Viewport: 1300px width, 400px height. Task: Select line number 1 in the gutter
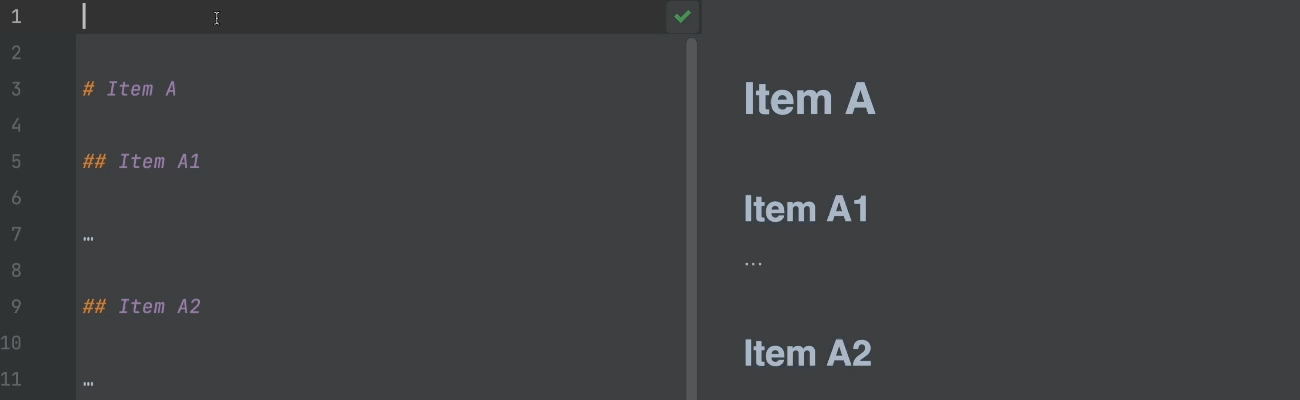coord(15,16)
